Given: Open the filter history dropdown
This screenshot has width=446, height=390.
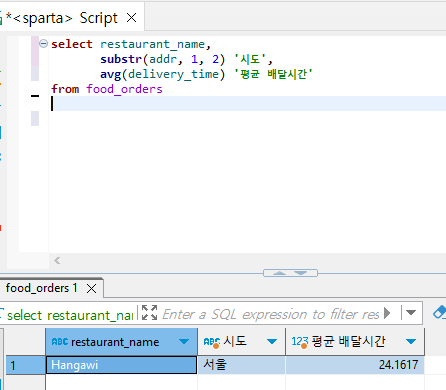Looking at the screenshot, I should [411, 313].
